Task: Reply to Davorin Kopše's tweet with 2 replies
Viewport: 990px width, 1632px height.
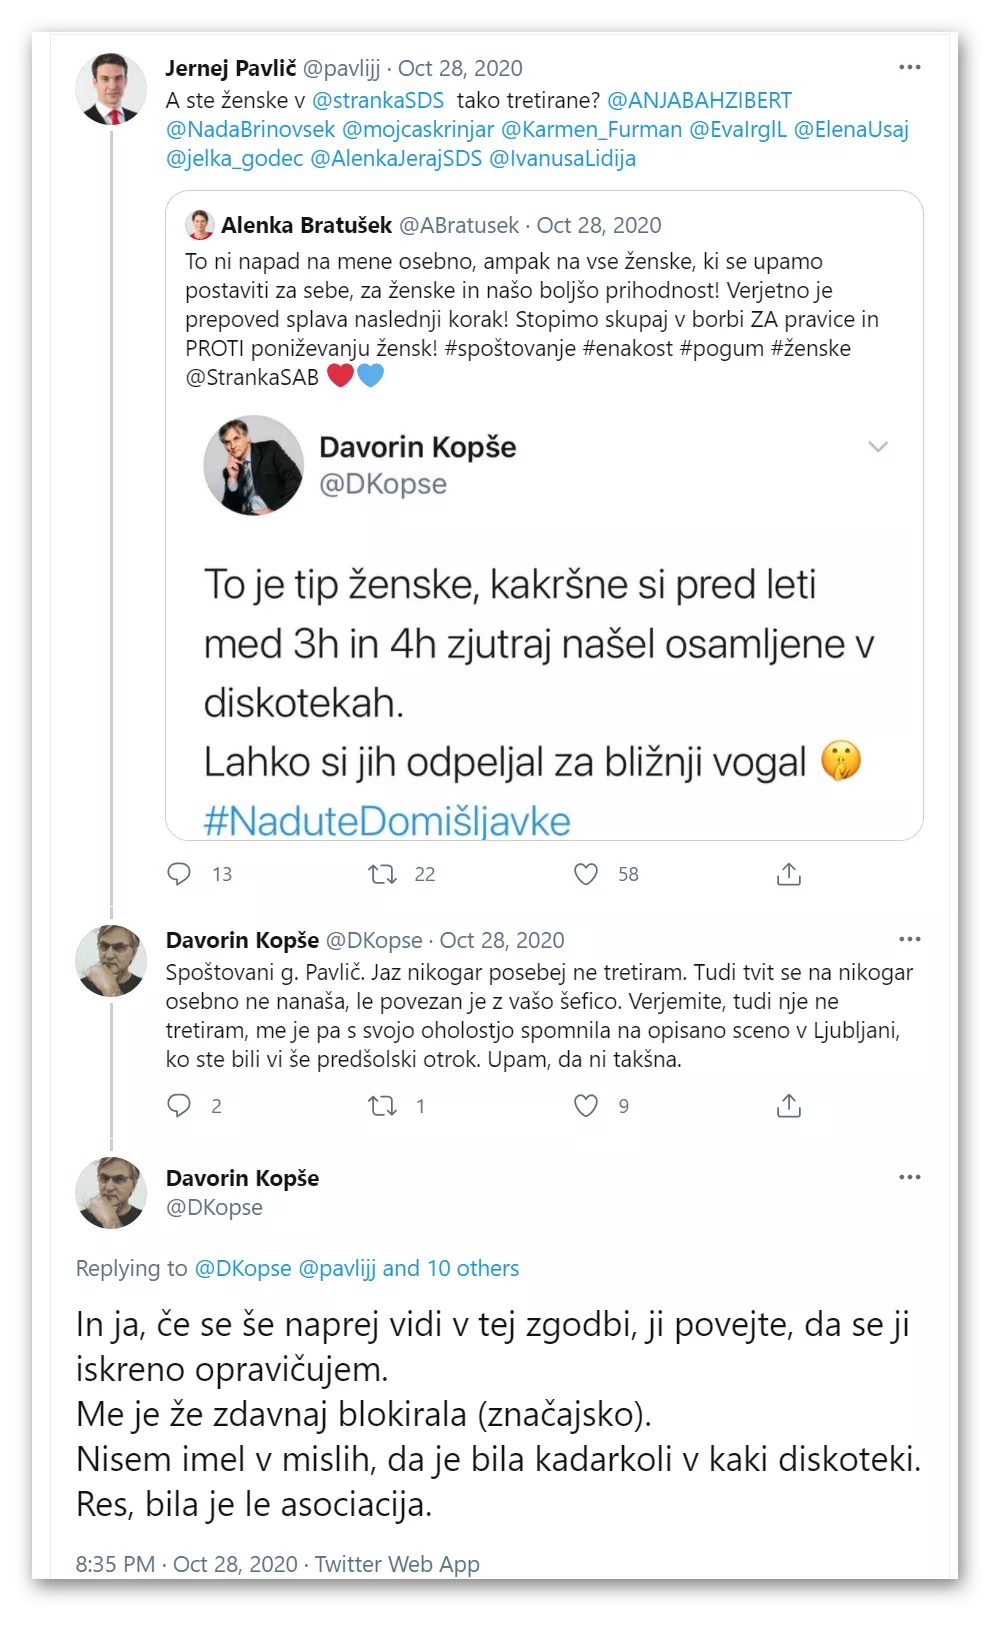Action: click(x=180, y=1105)
